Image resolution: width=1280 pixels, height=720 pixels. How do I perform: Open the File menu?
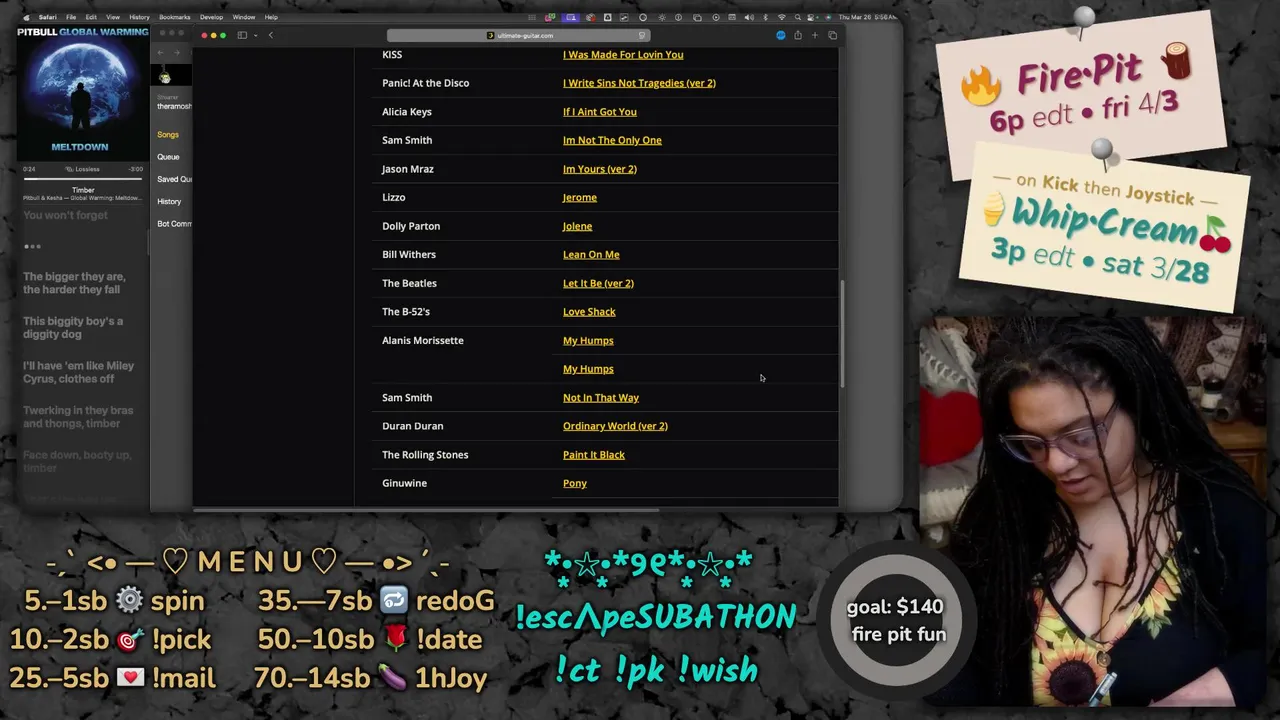tap(71, 17)
